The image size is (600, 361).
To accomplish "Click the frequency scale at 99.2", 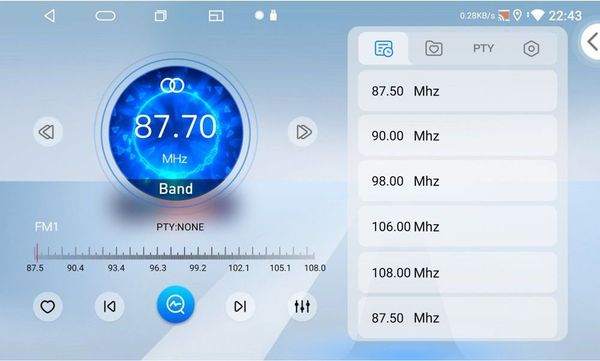I will point(198,268).
